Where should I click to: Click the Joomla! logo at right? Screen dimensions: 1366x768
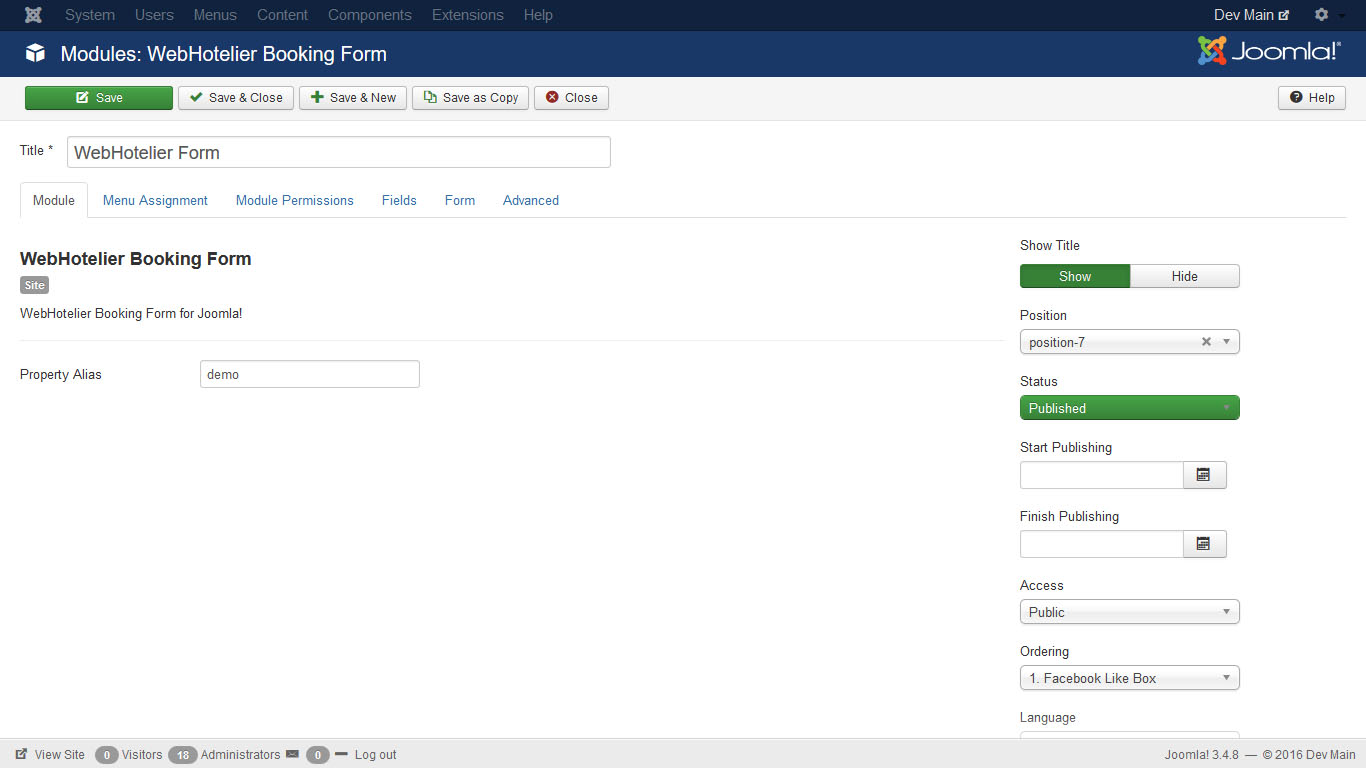pos(1269,51)
